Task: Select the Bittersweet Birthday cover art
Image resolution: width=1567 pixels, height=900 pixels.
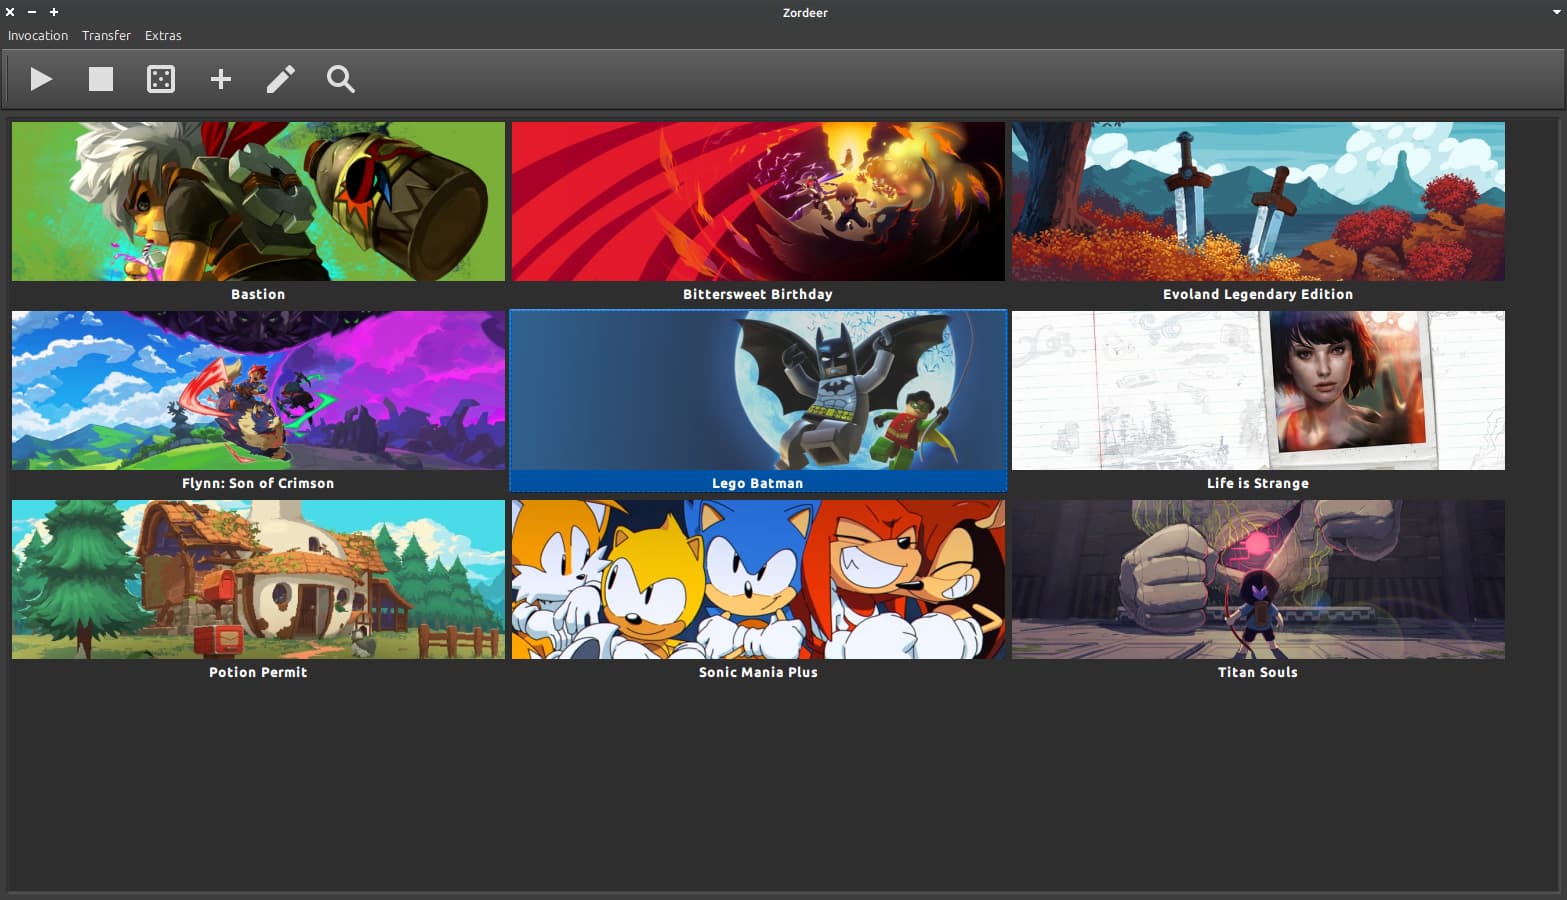Action: point(758,201)
